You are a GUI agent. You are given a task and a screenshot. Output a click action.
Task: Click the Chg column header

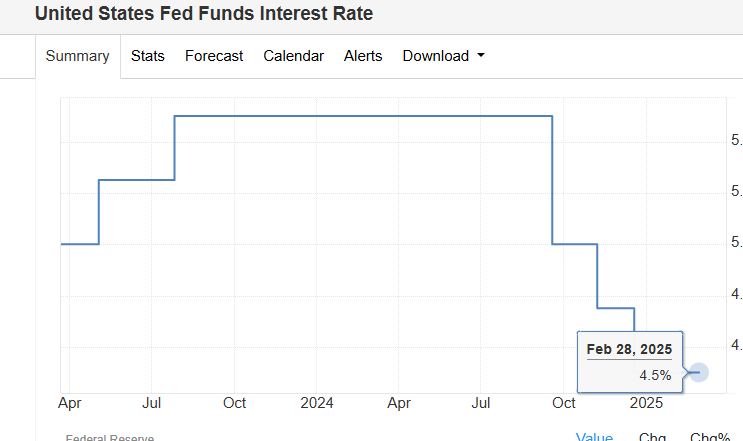652,437
